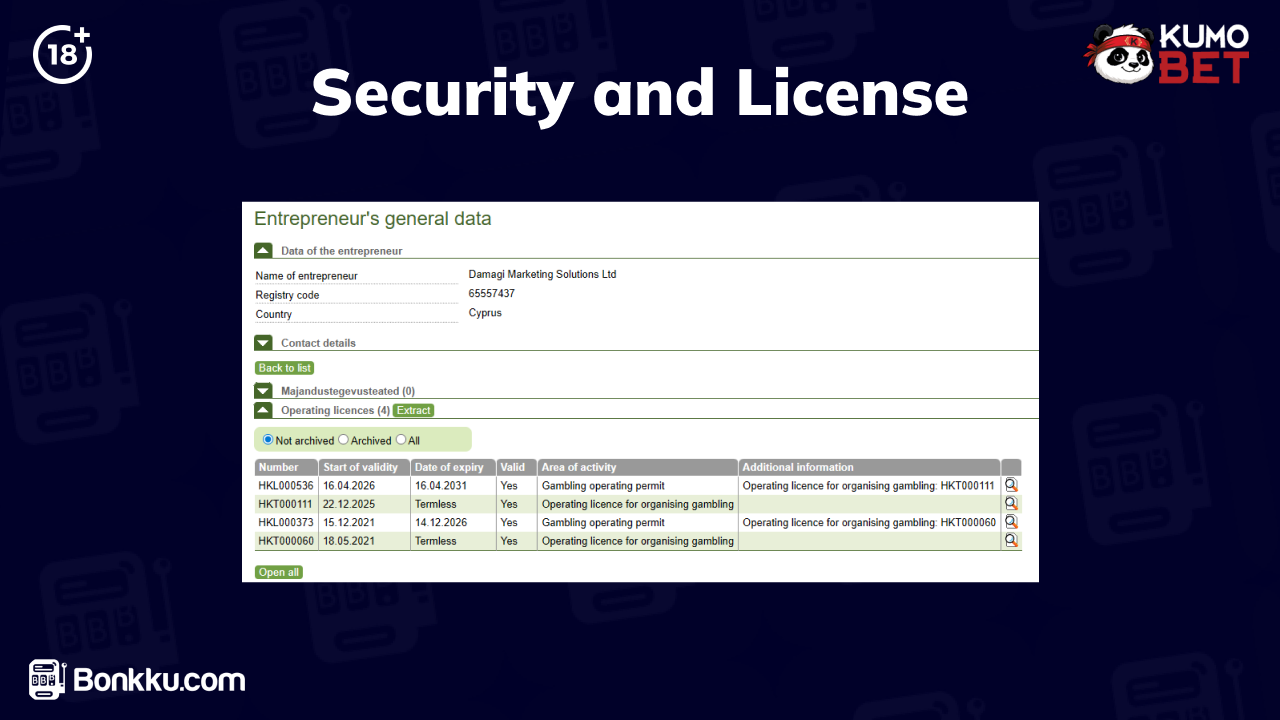Click start date 15.12.2021

point(349,522)
